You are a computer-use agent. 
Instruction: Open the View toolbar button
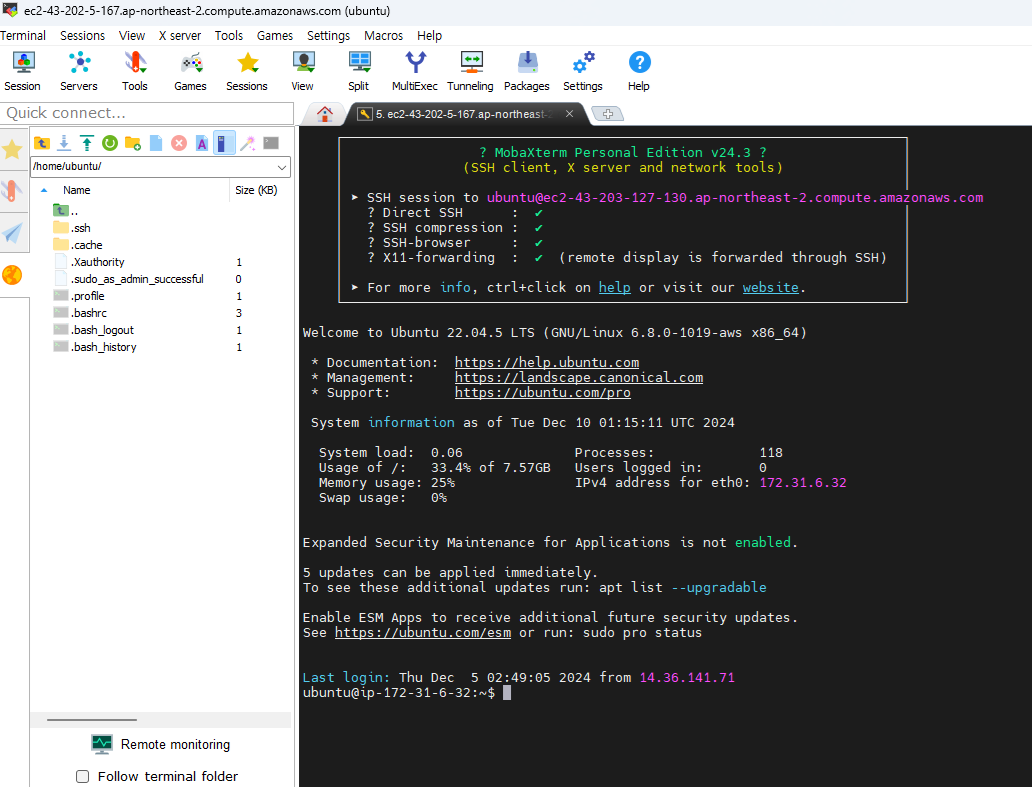tap(303, 71)
